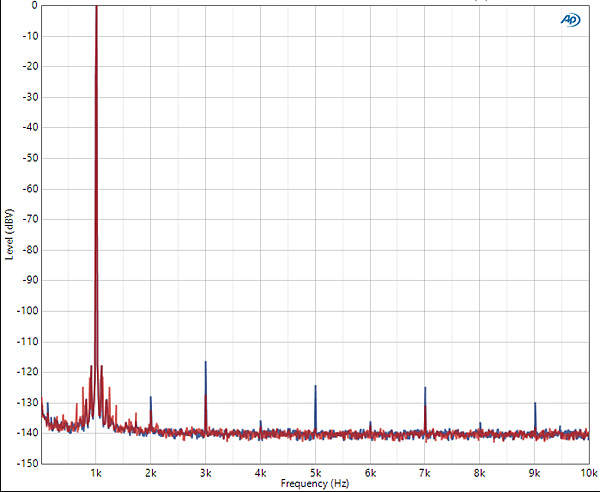
Task: Click the blue 9 kHz harmonic spike
Action: click(x=535, y=405)
